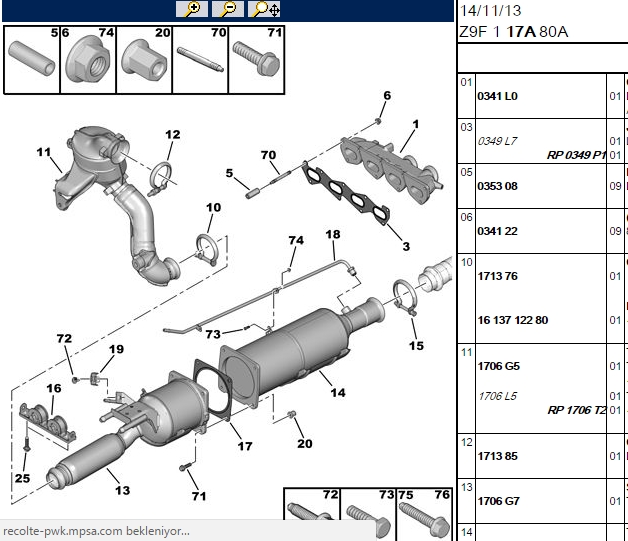628x541 pixels.
Task: Select table row reference 12
Action: tap(466, 442)
